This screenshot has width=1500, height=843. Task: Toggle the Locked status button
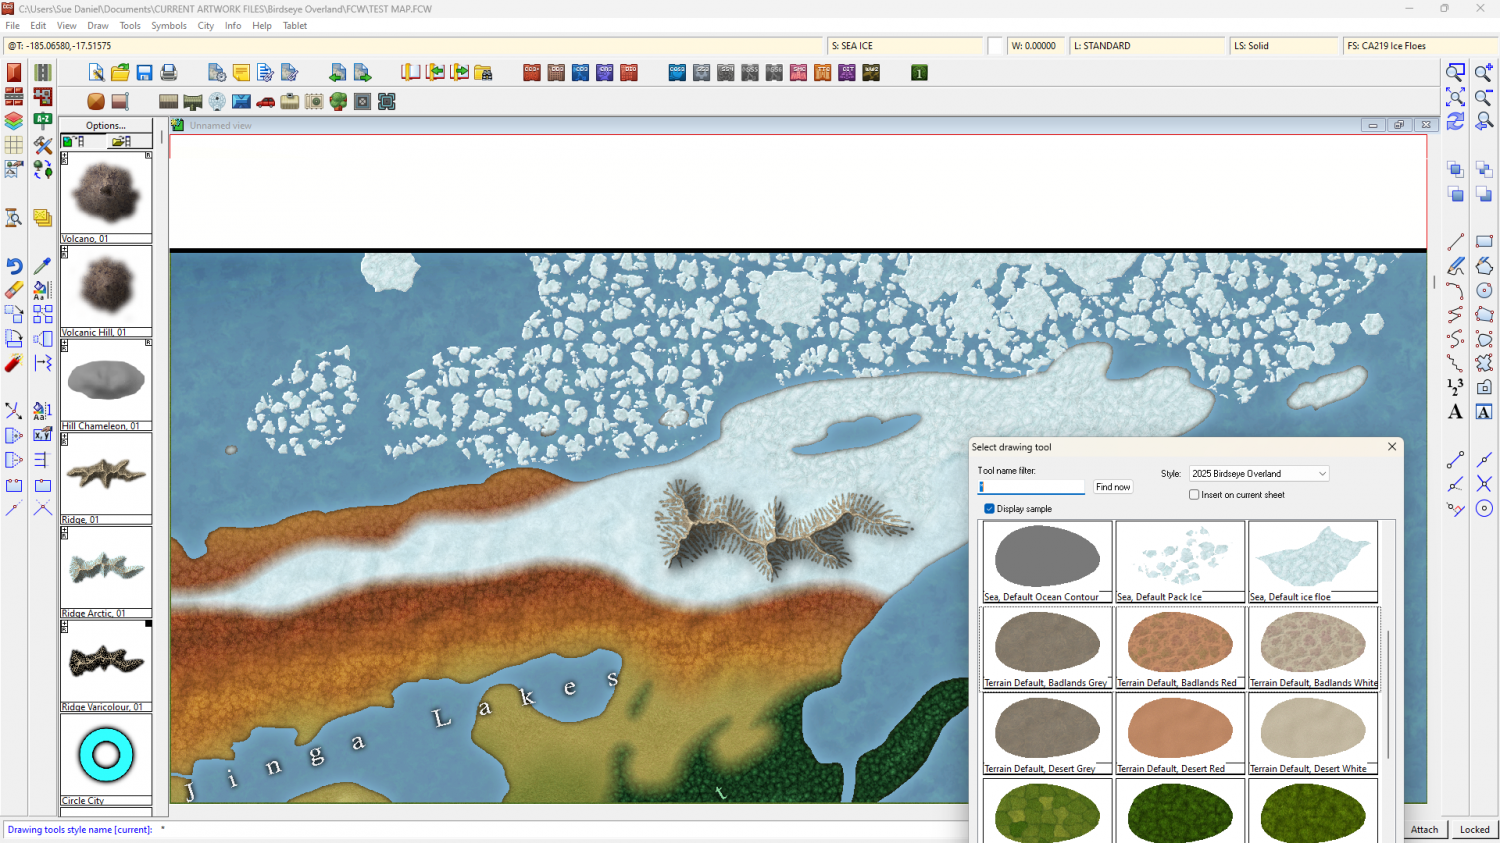[x=1474, y=829]
